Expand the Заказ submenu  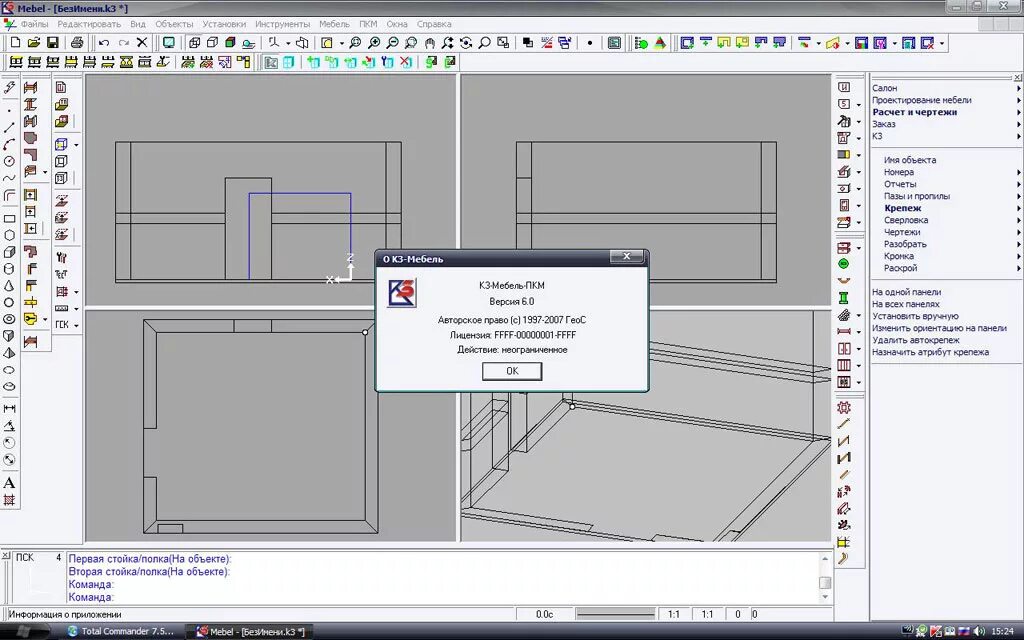pyautogui.click(x=1018, y=124)
